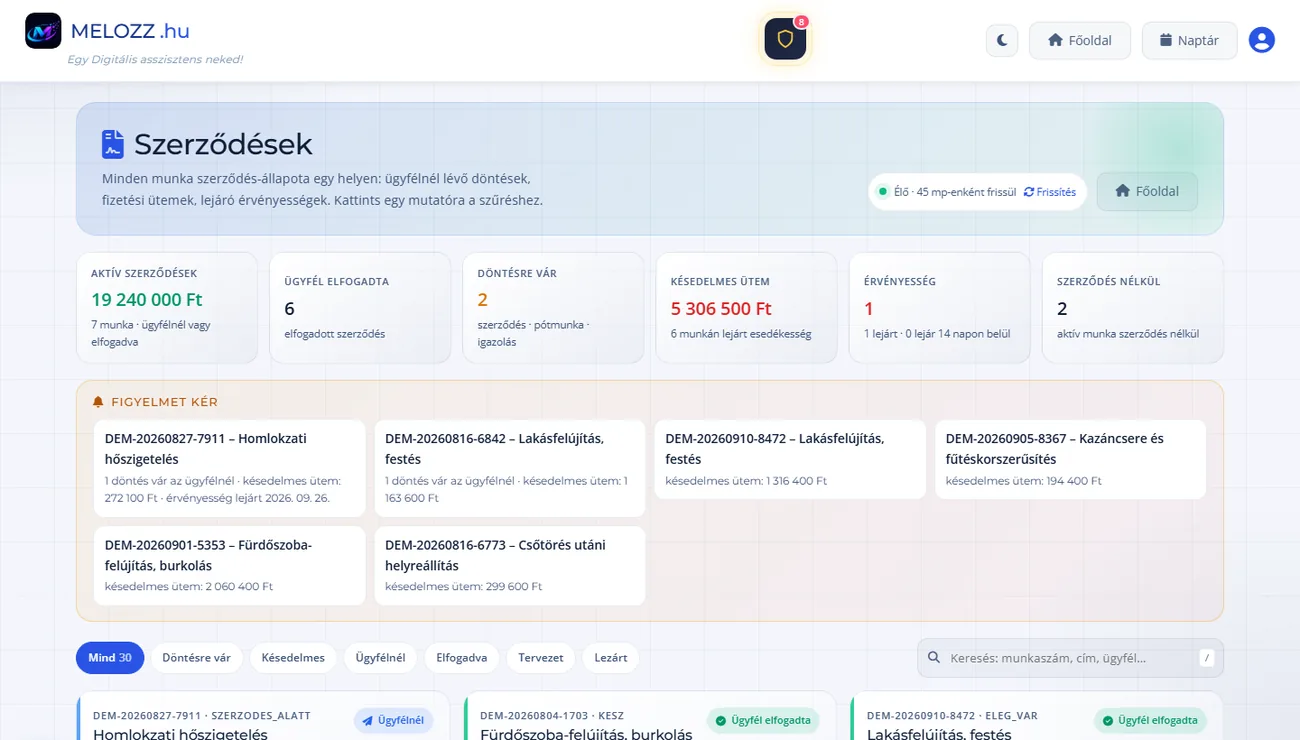Click the magnifier icon in search box

coord(934,658)
